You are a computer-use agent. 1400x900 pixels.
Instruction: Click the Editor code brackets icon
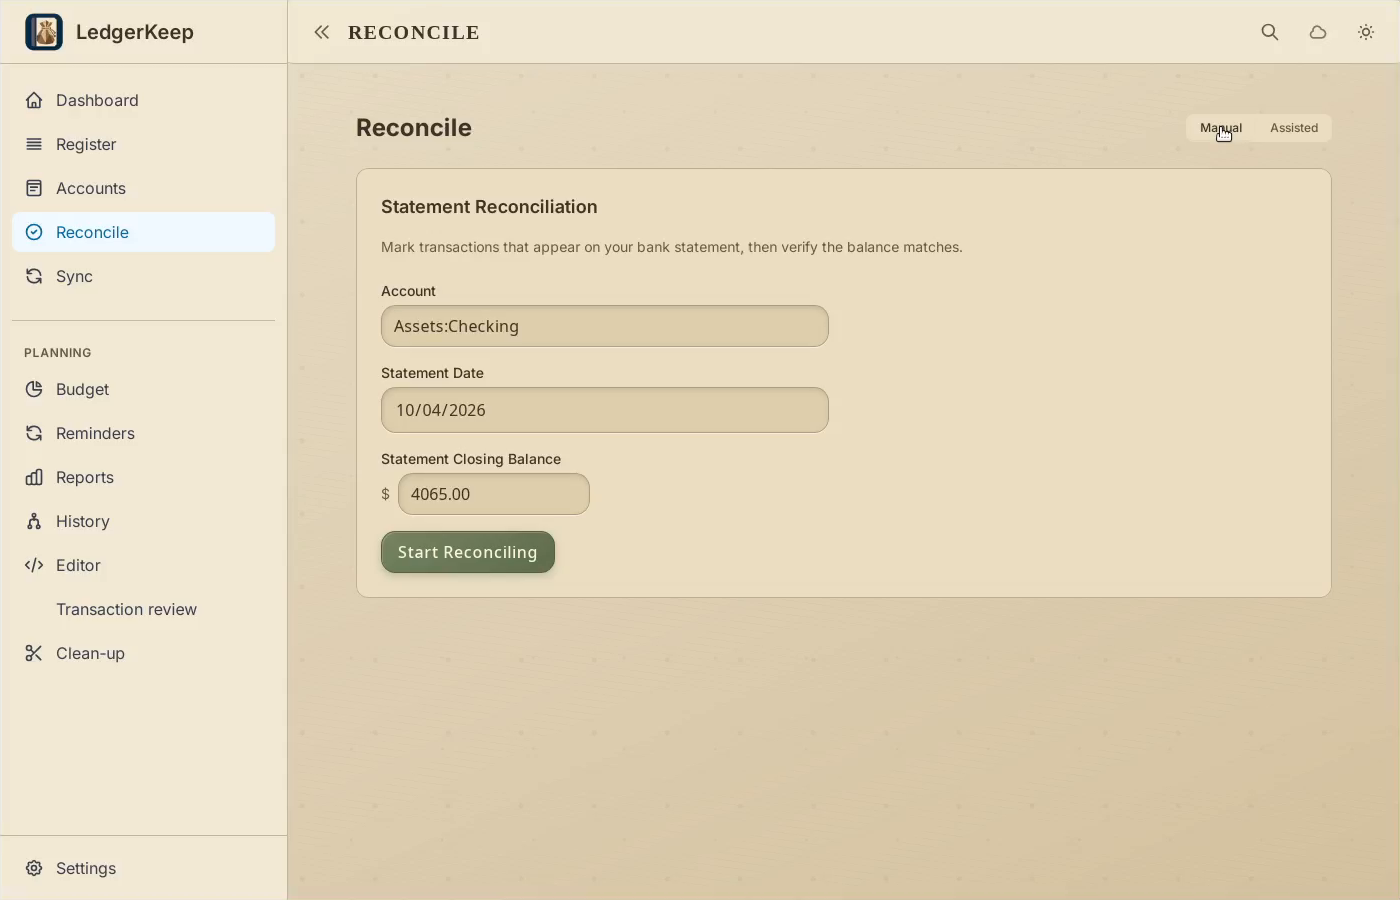click(x=34, y=565)
